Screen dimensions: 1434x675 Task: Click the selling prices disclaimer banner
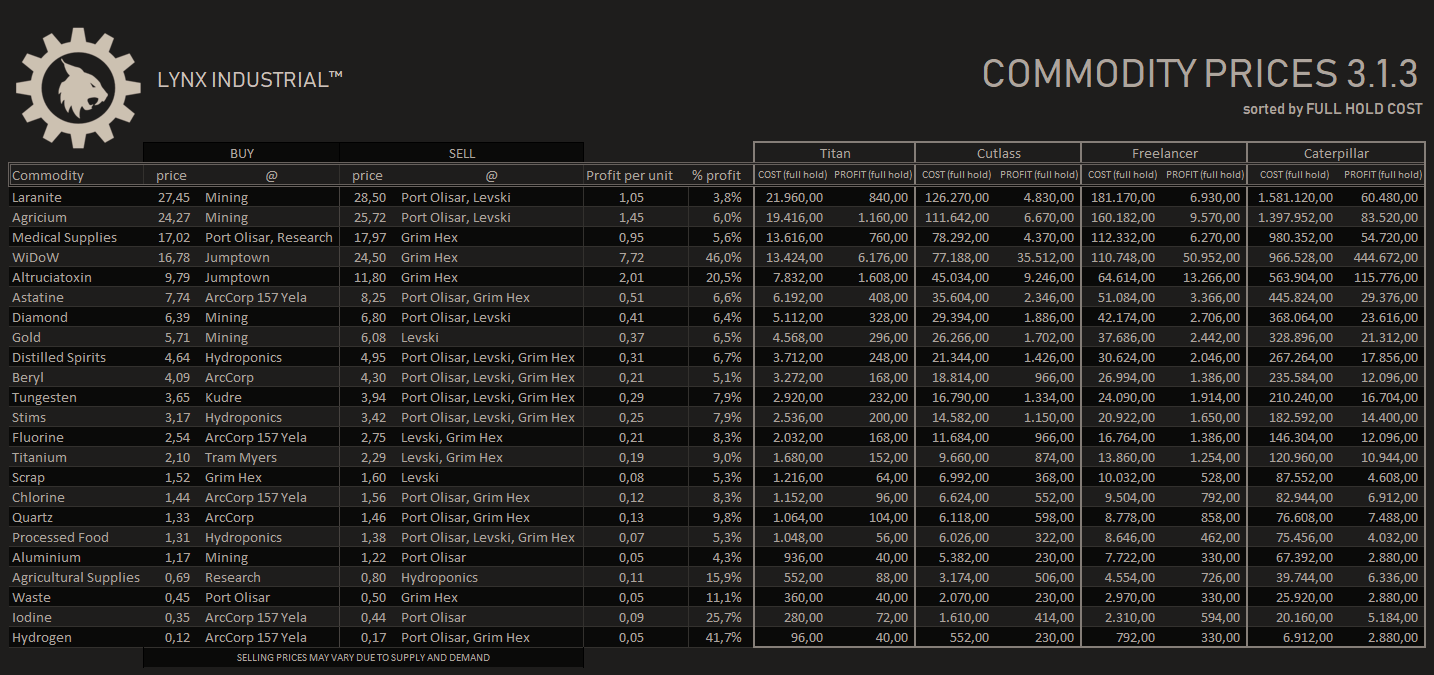pyautogui.click(x=364, y=657)
